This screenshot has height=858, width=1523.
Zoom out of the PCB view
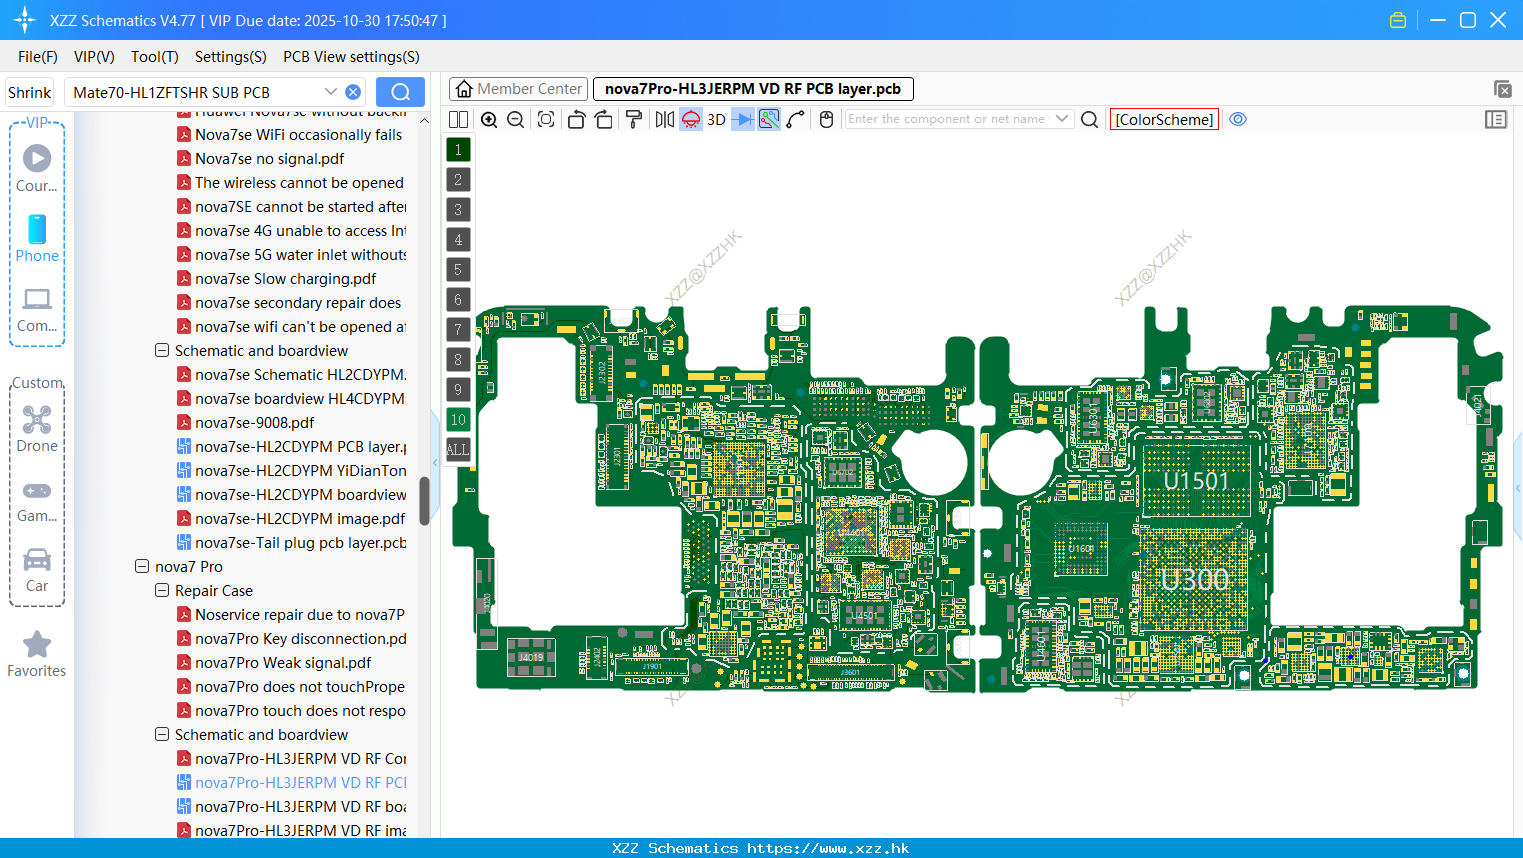pos(516,119)
